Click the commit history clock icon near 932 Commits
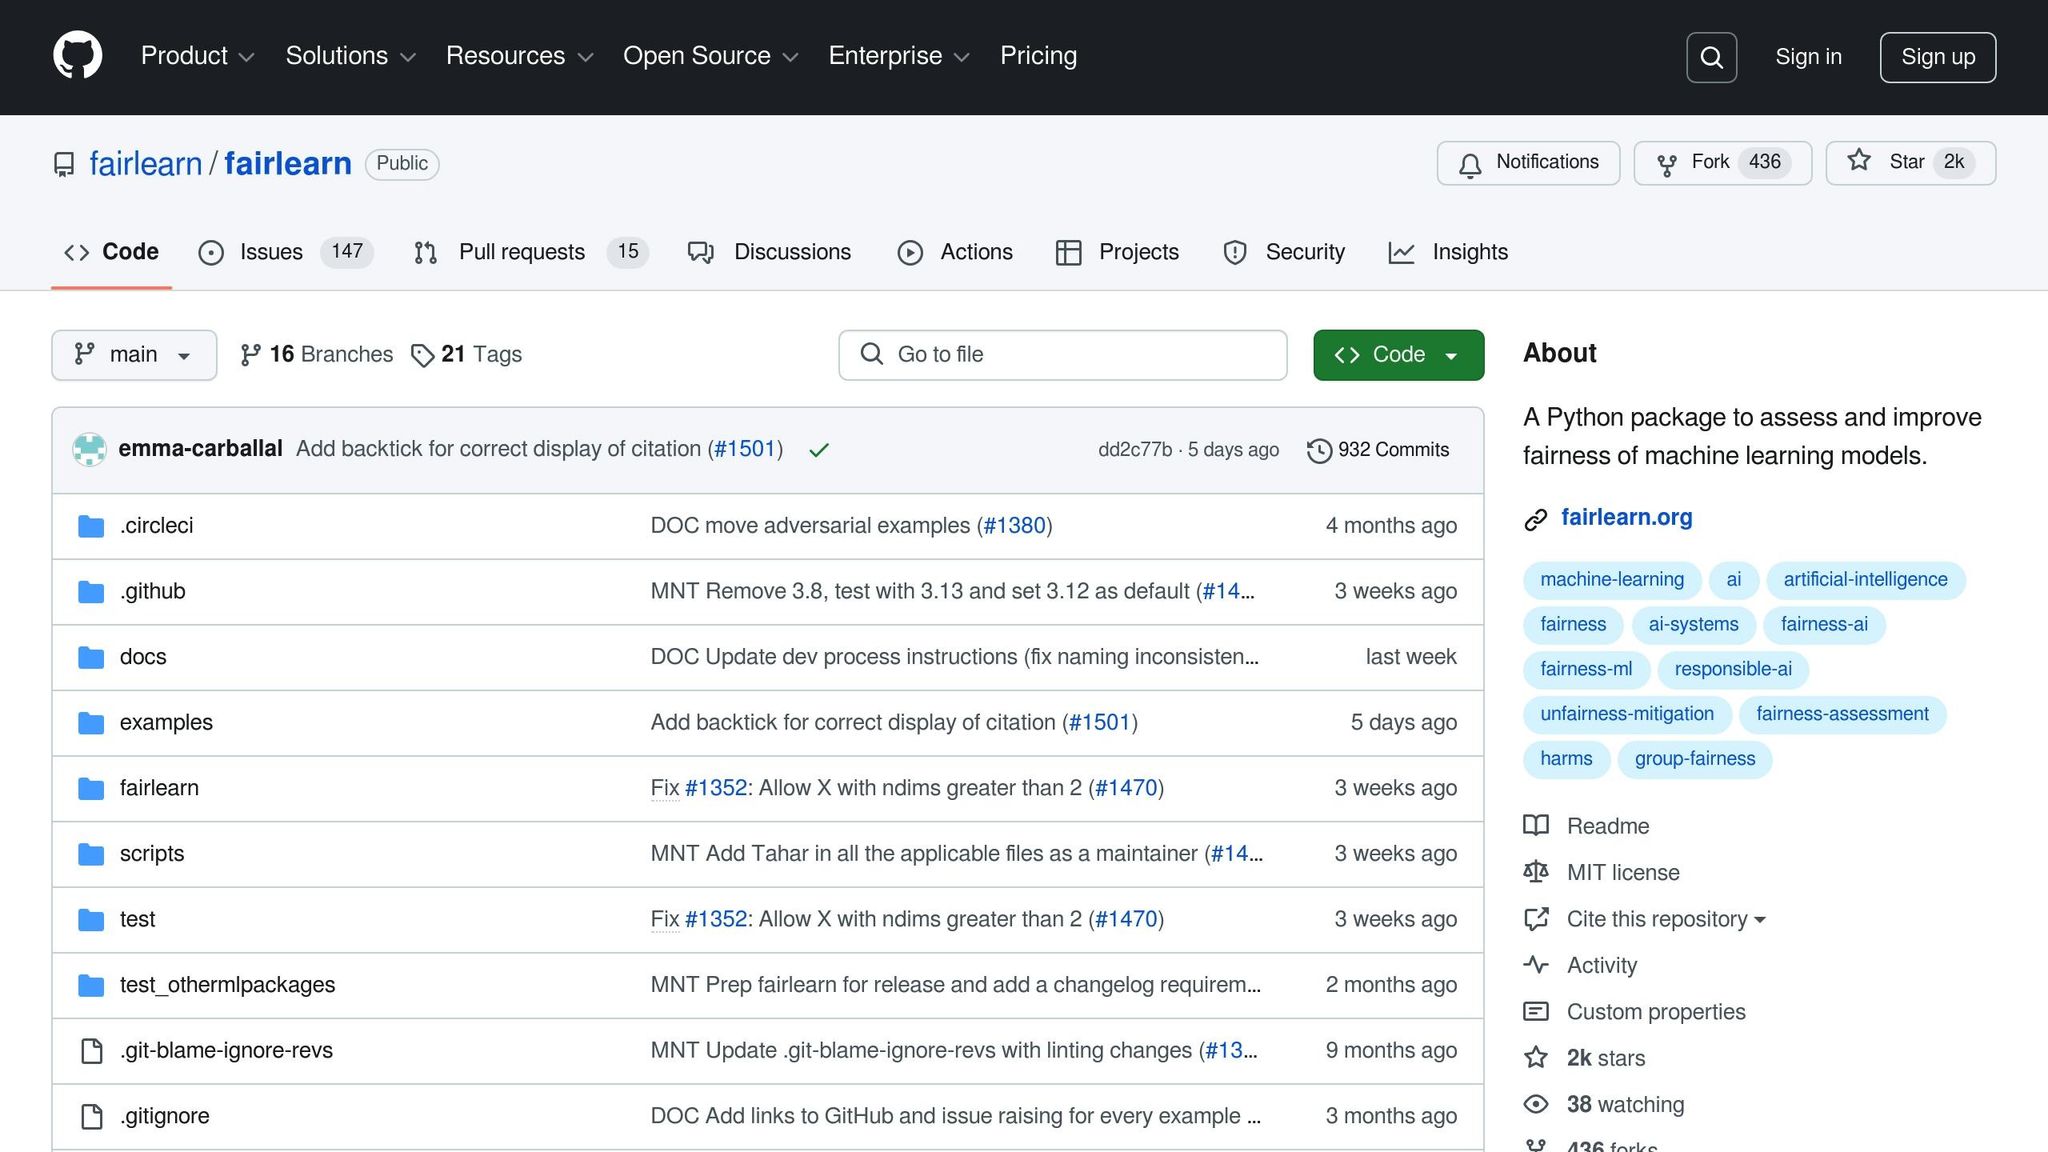2048x1152 pixels. (1318, 449)
